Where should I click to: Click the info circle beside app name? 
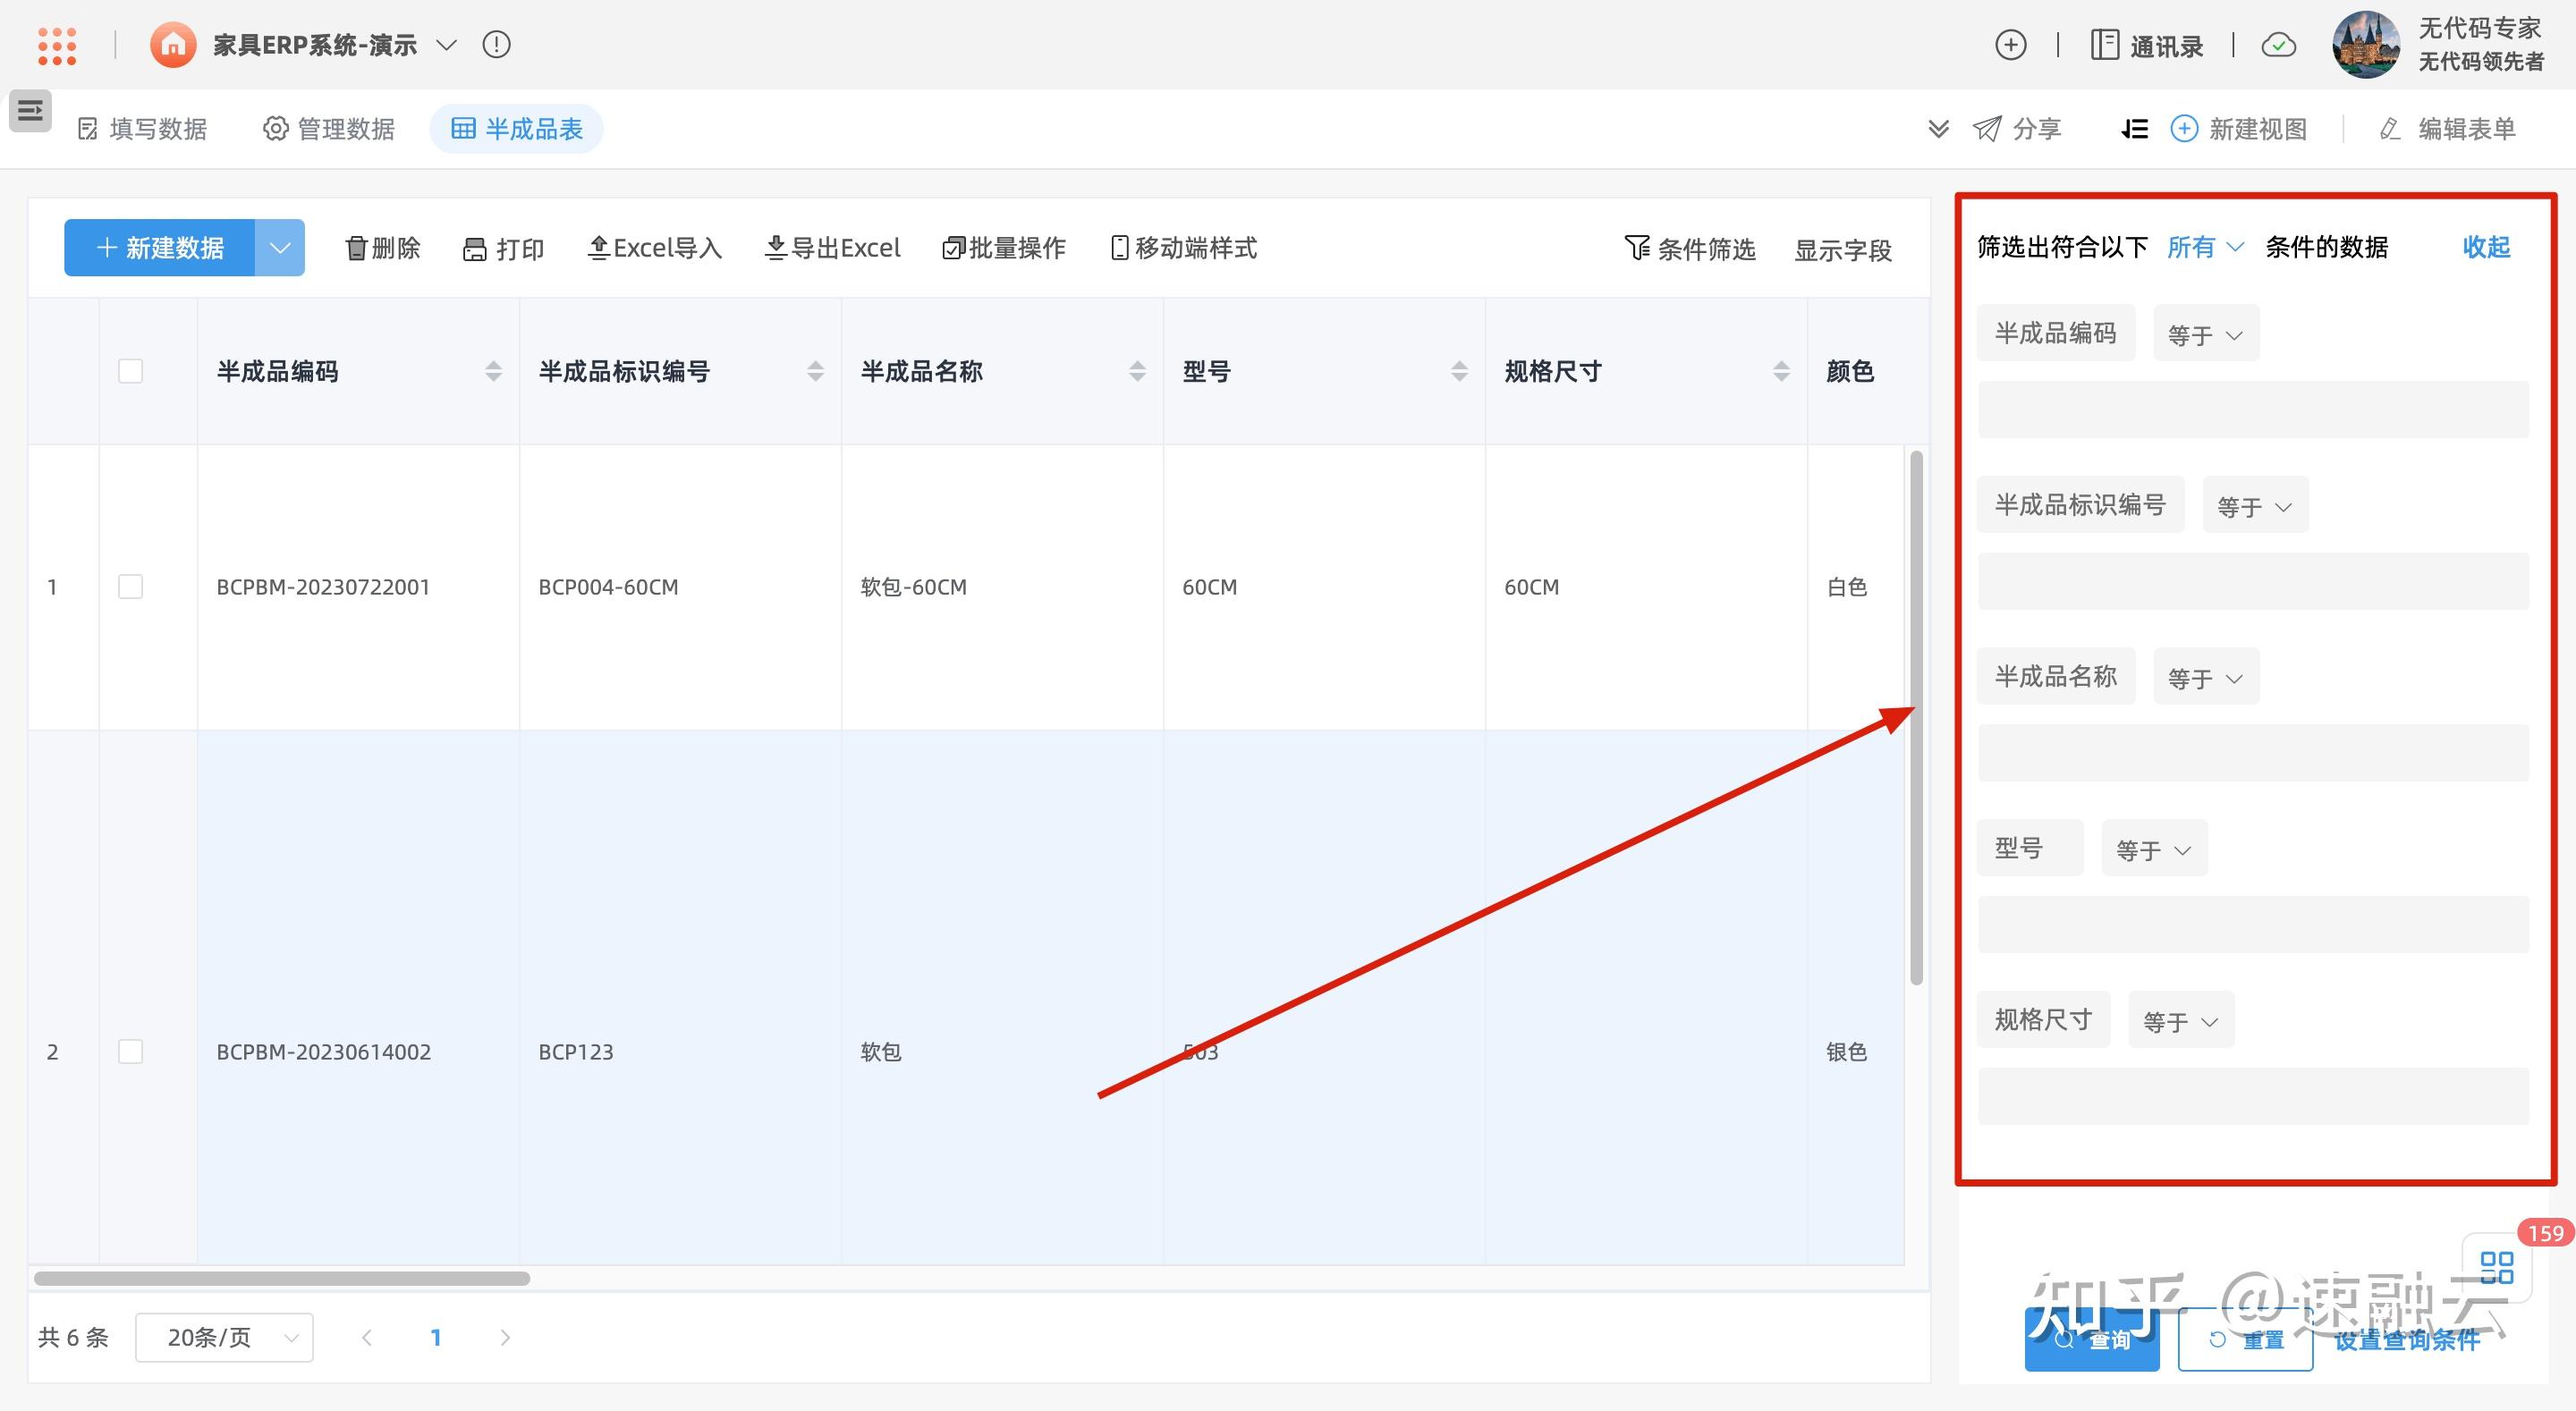click(x=496, y=45)
